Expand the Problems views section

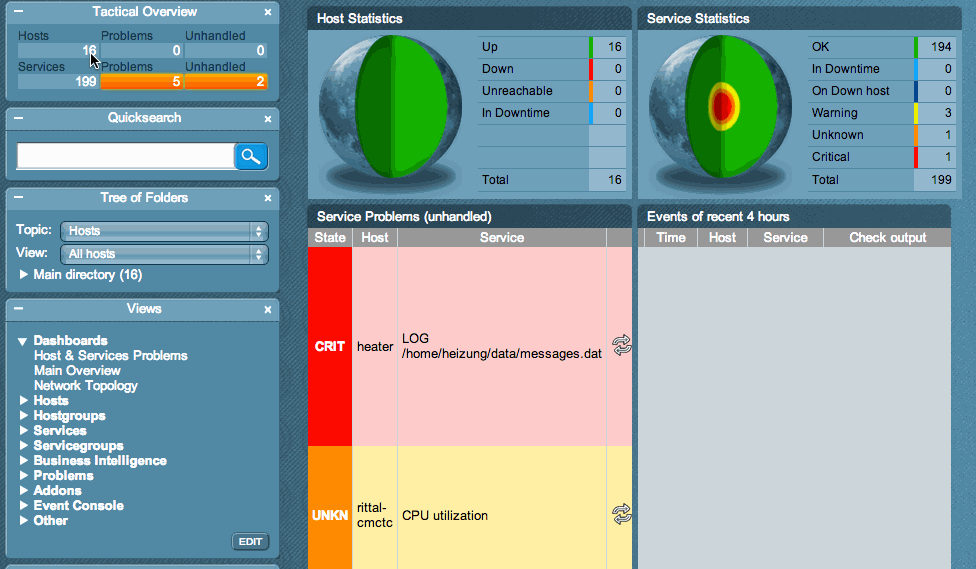24,475
